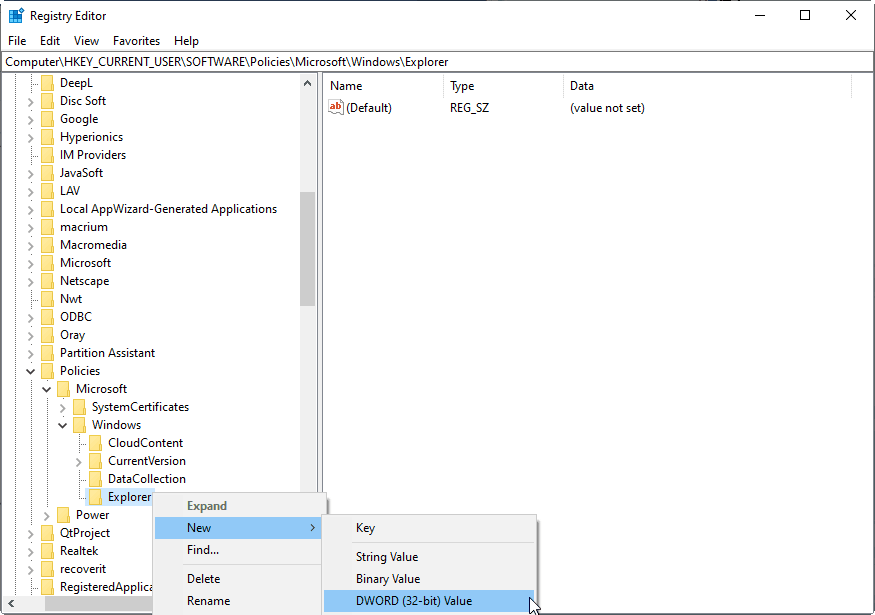Expand the SystemCertificates tree node
Image resolution: width=875 pixels, height=615 pixels.
62,407
